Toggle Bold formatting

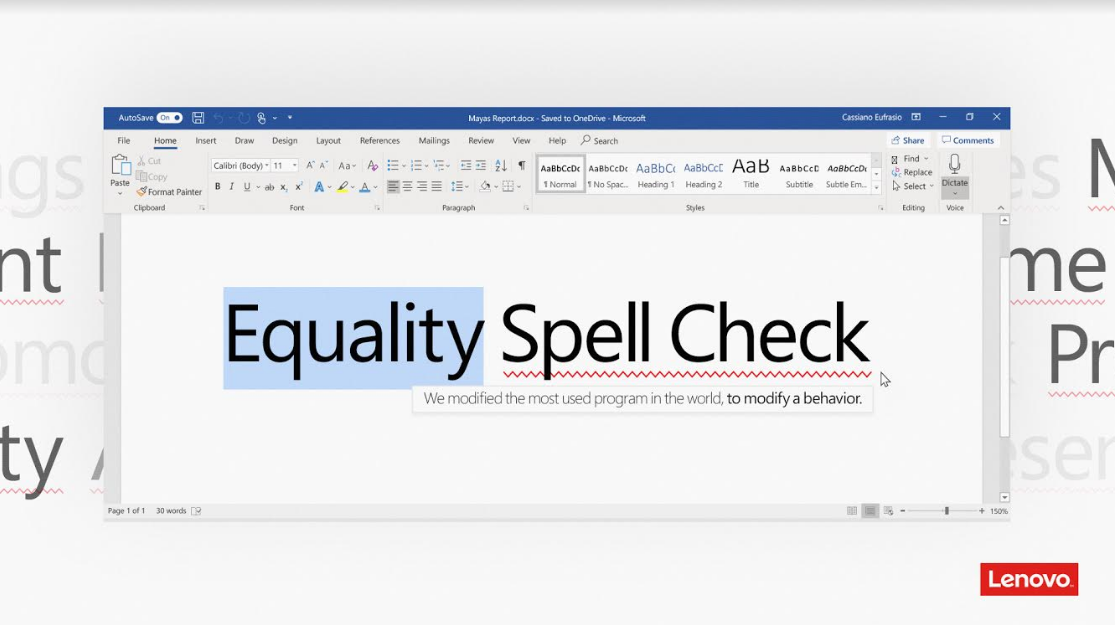217,187
